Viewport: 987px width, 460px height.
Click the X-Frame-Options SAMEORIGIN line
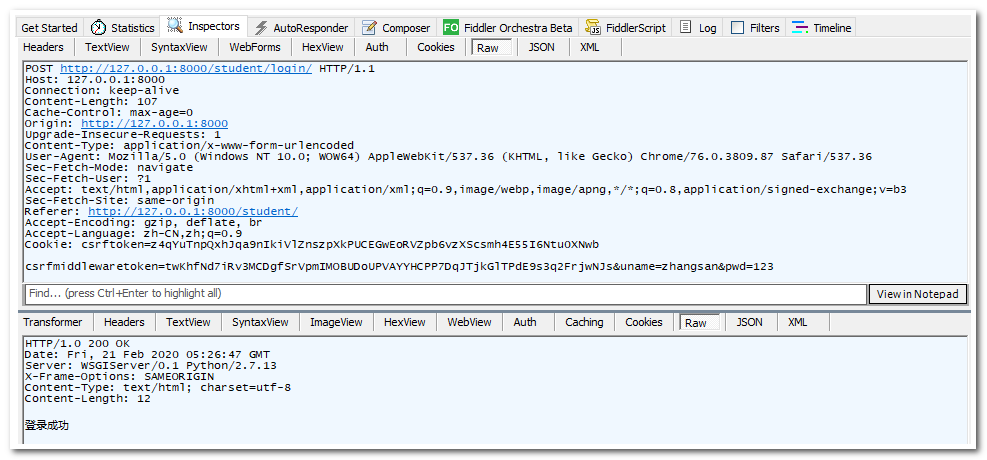120,376
